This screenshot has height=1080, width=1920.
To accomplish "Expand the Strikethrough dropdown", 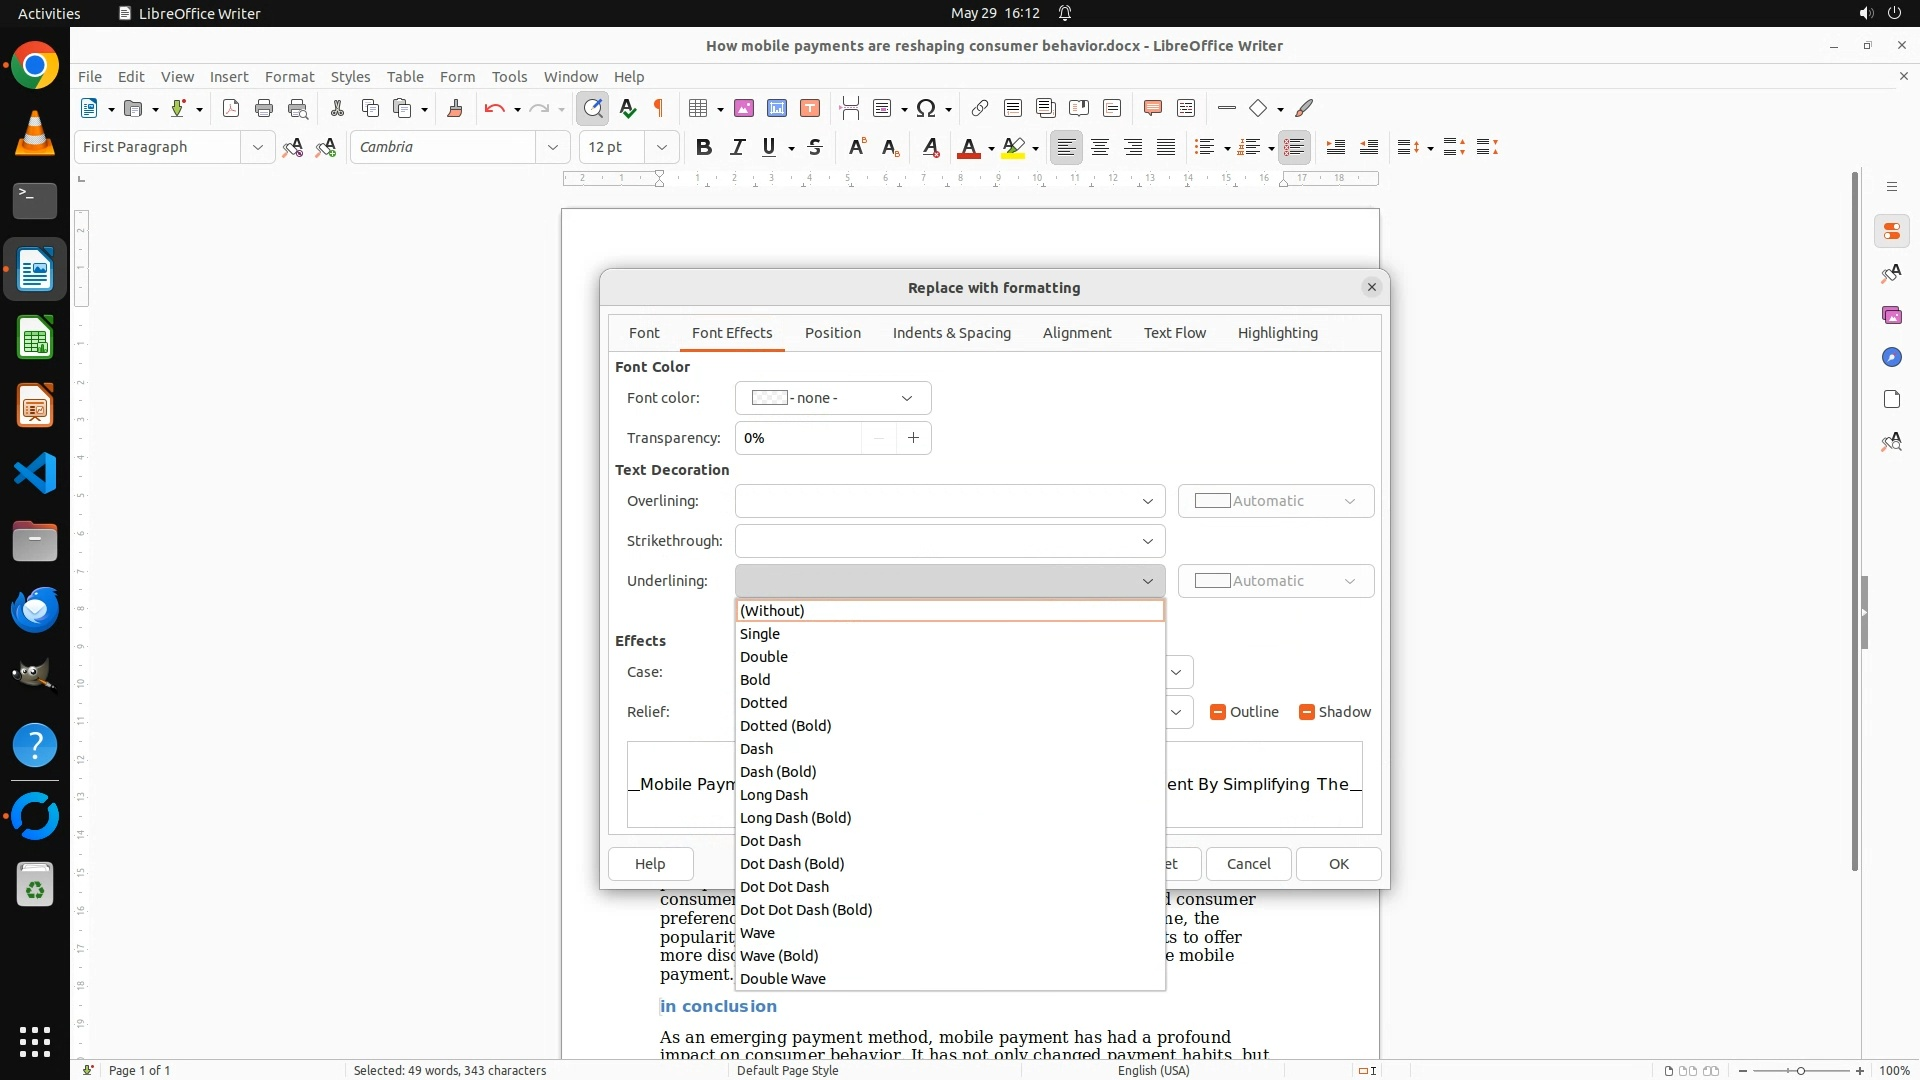I will 949,541.
